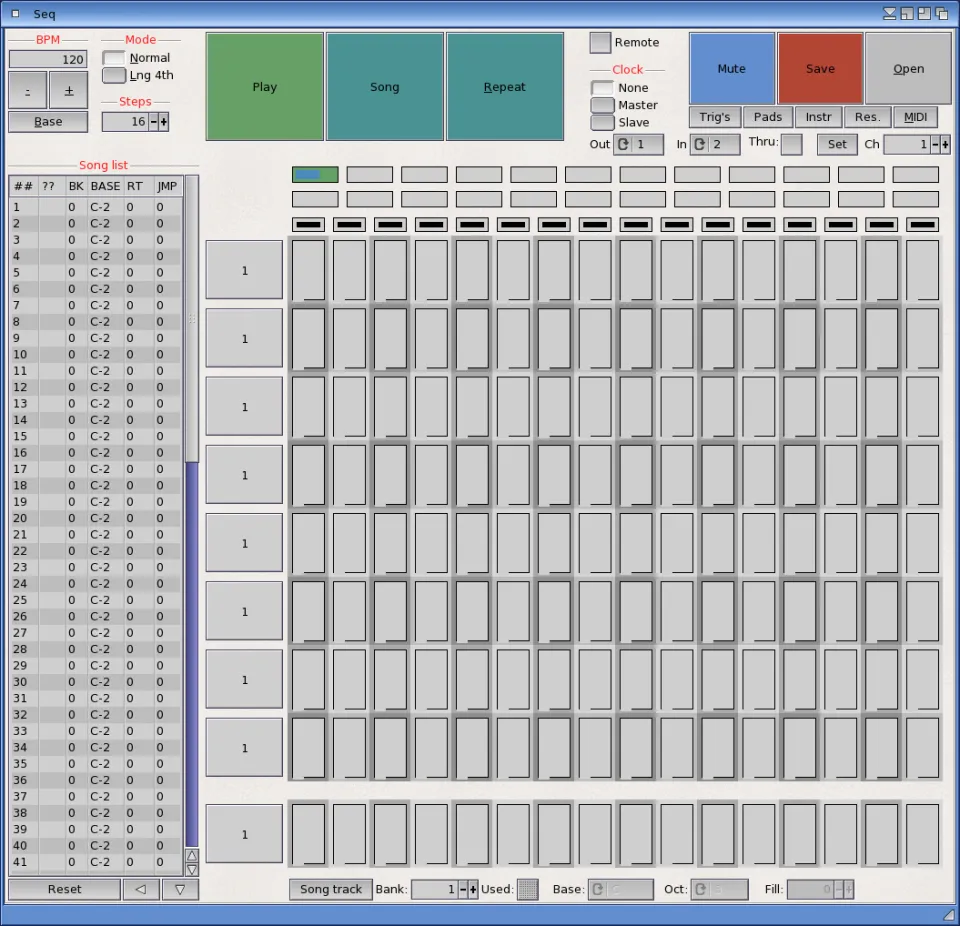Screen dimensions: 960x926
Task: Enable the Remote checkbox
Action: 600,42
